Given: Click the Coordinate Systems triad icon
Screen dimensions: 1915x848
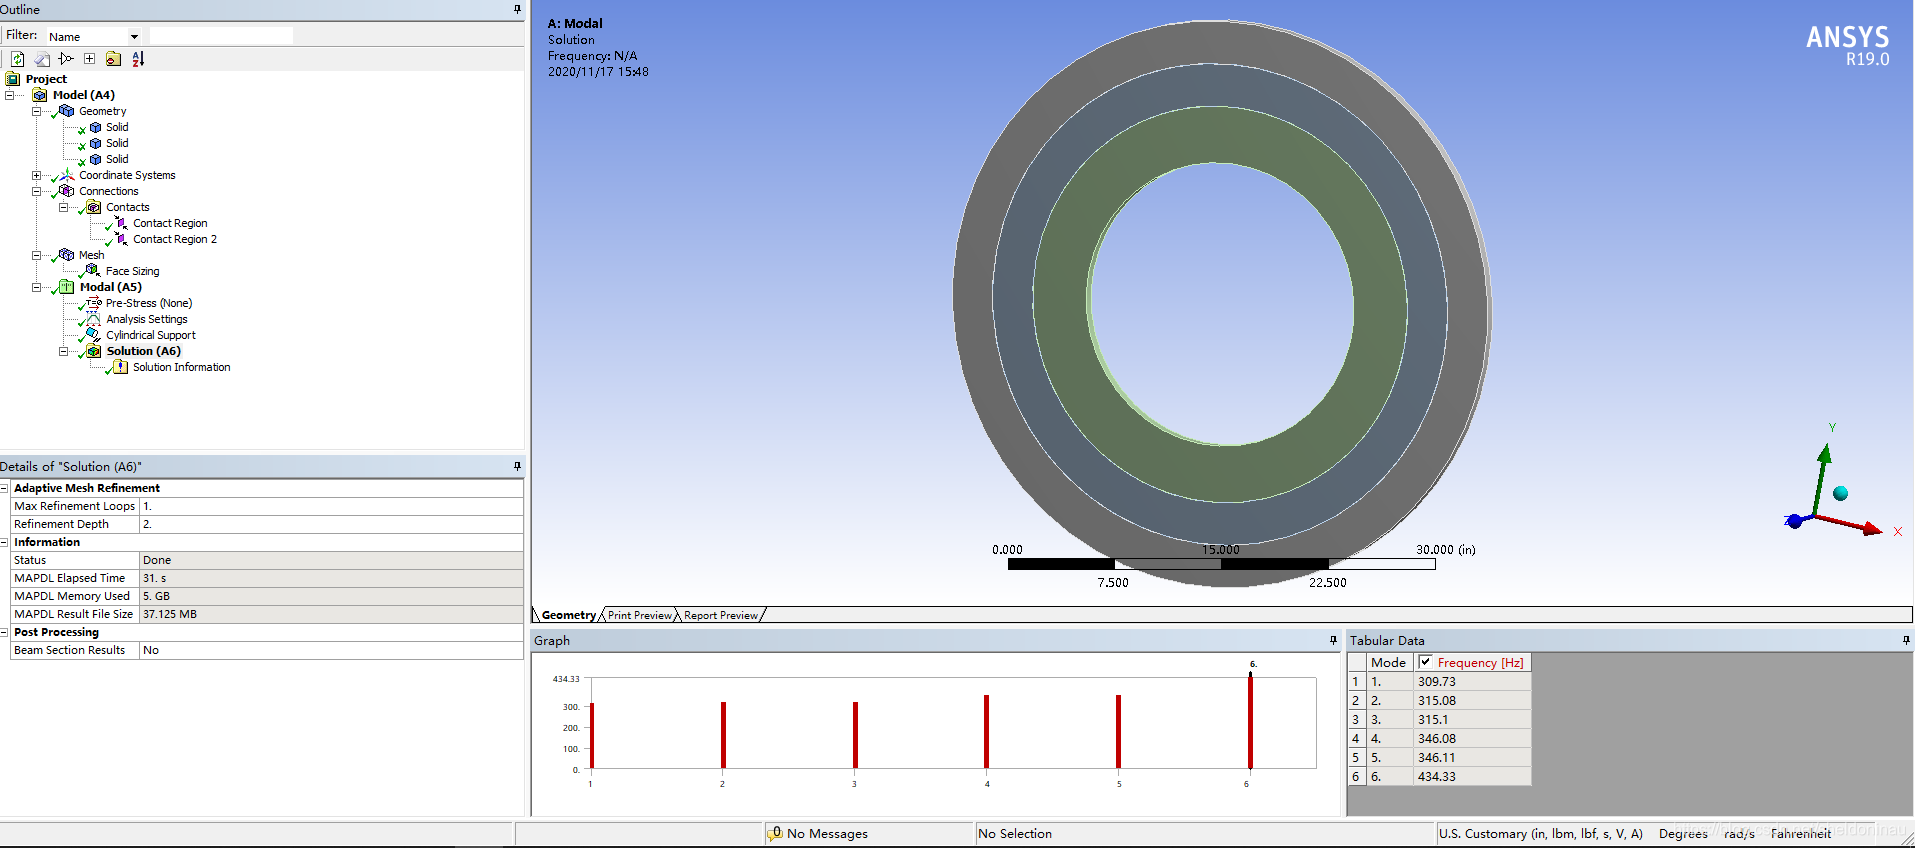Looking at the screenshot, I should click(x=67, y=175).
